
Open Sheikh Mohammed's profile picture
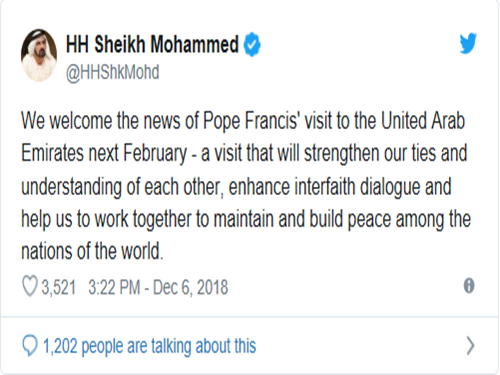click(39, 55)
